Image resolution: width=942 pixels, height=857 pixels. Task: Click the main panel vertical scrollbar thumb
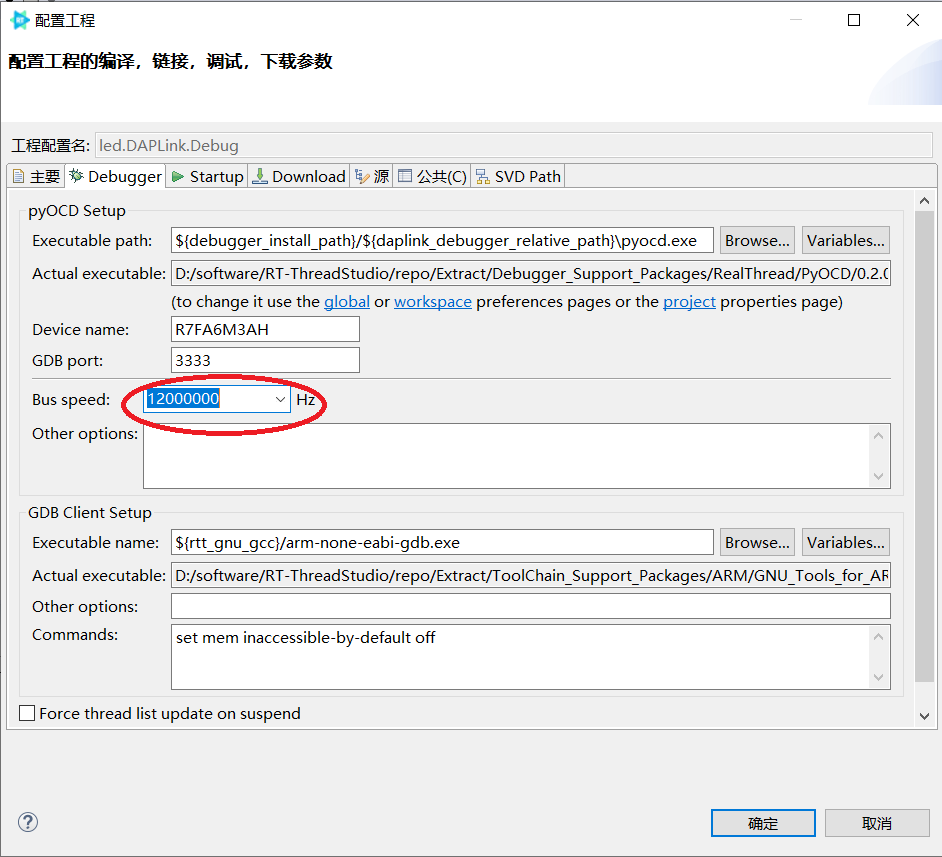924,446
